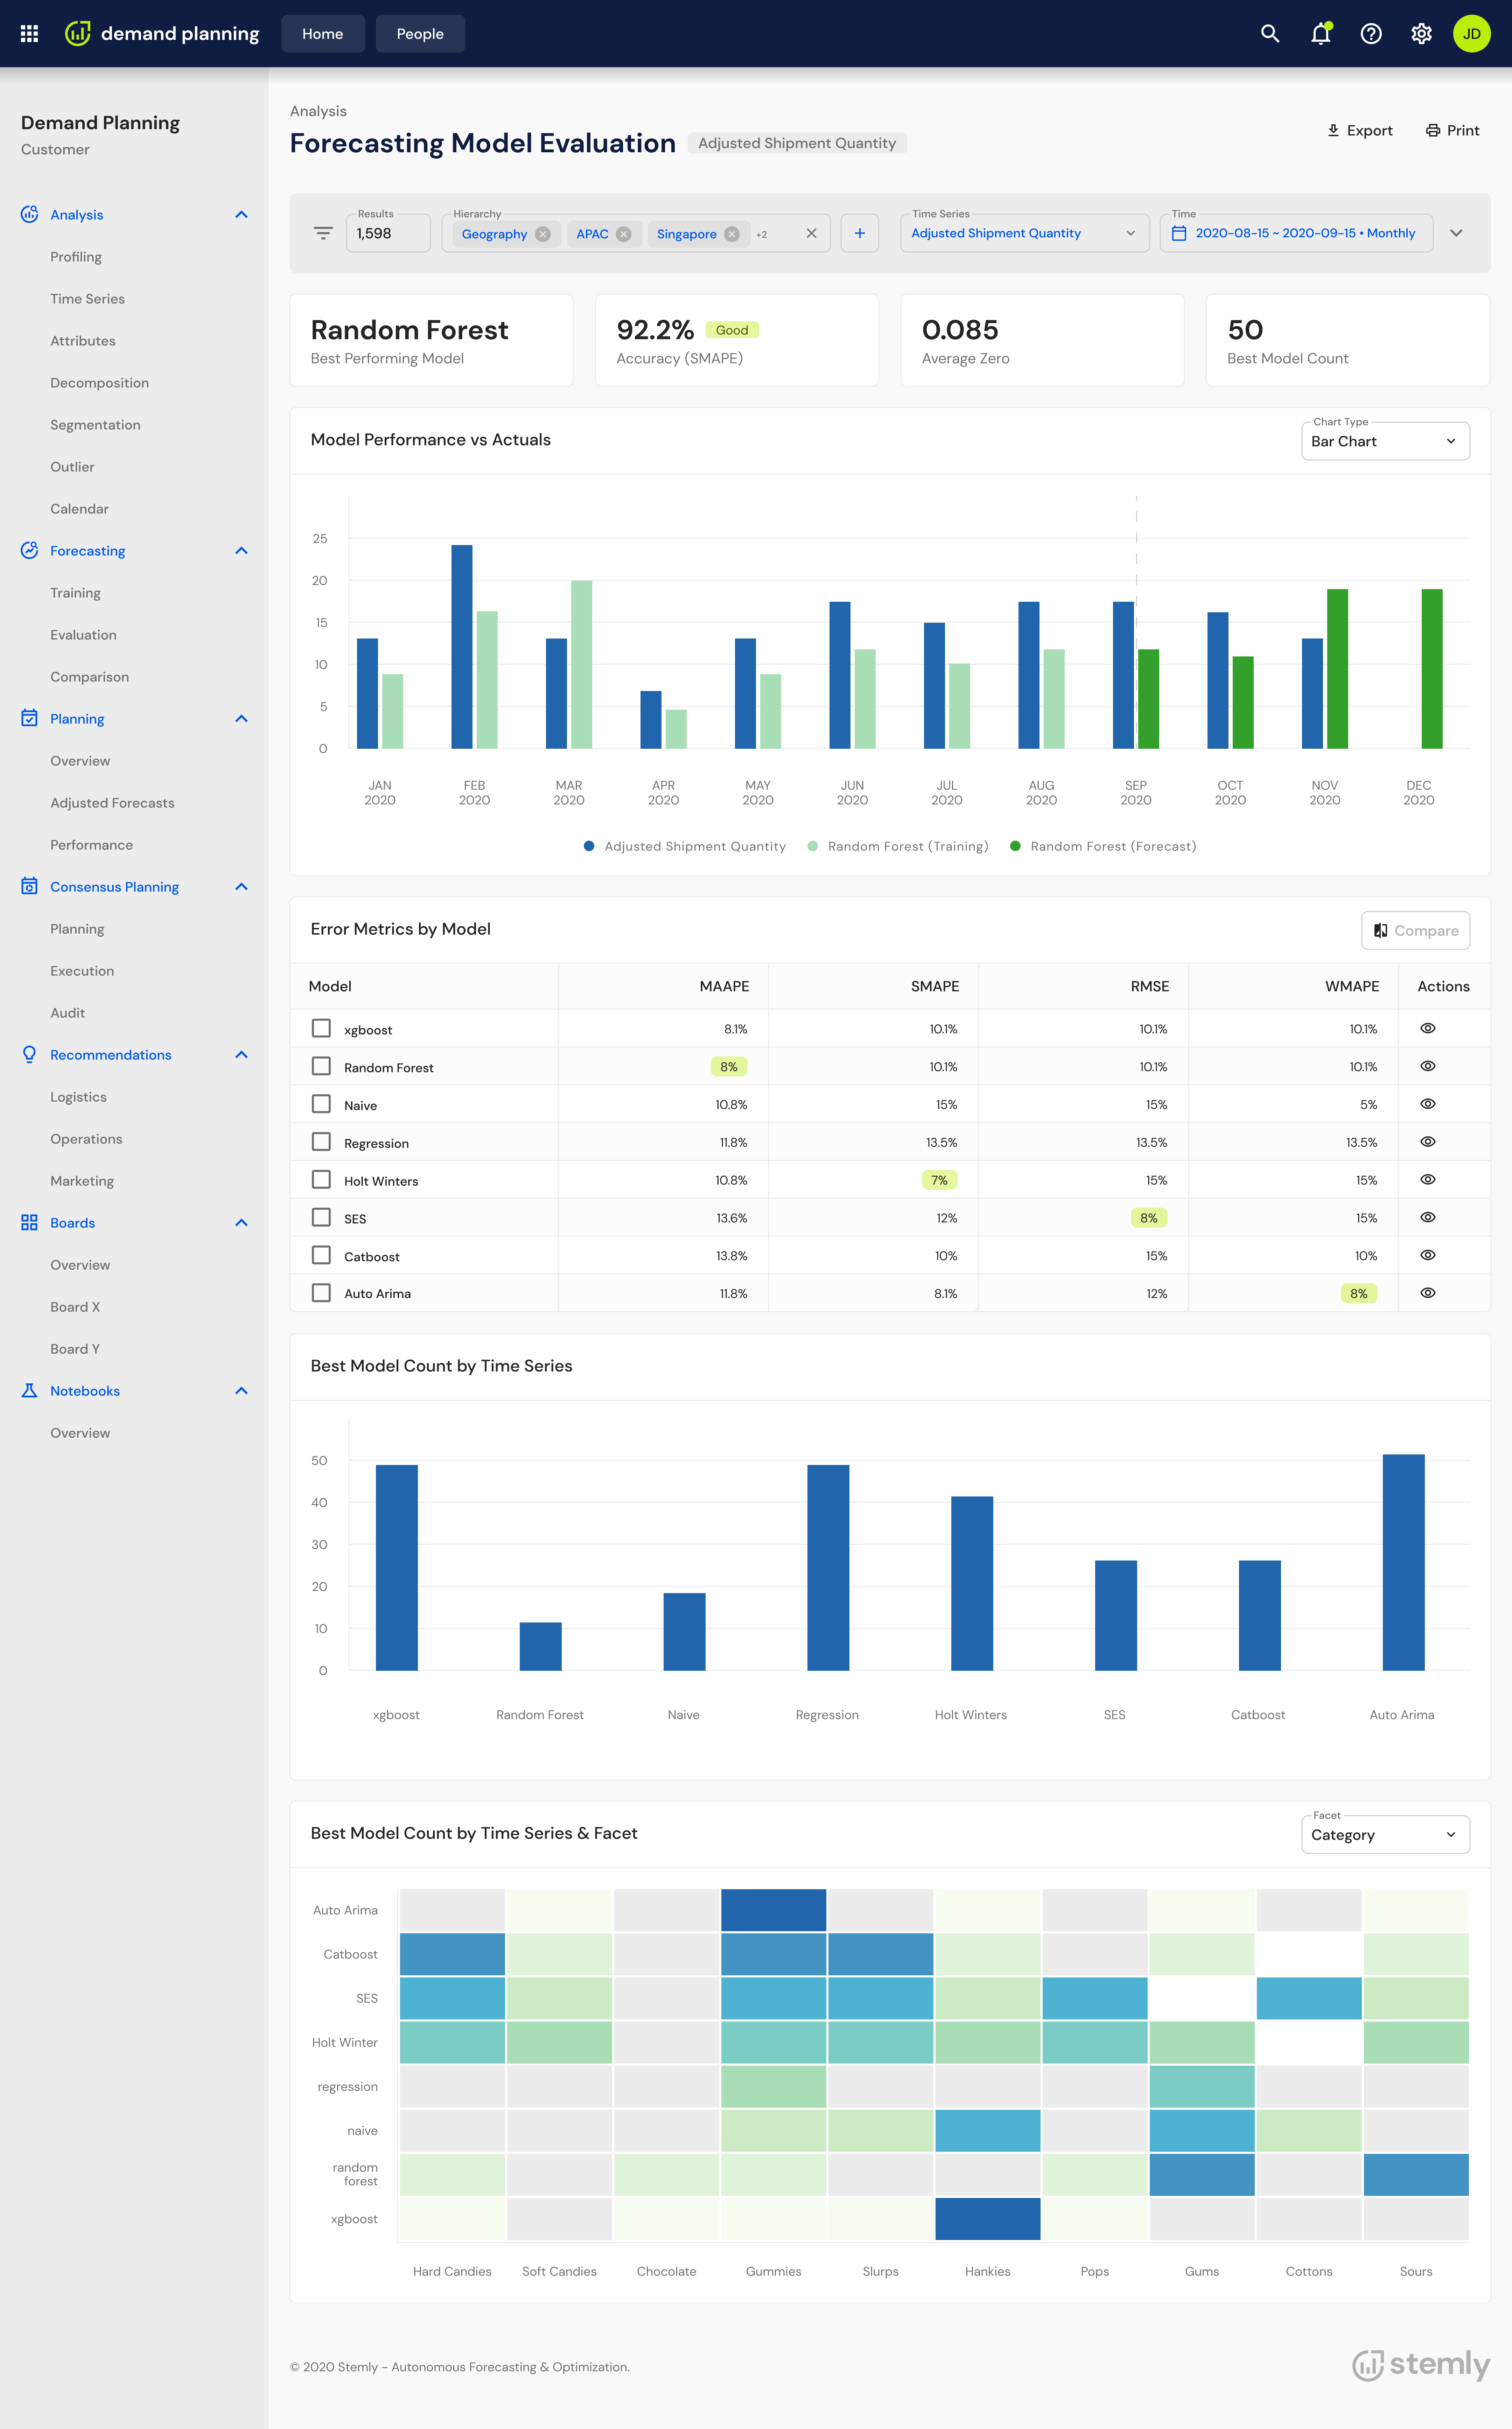1512x2429 pixels.
Task: Collapse the Planning sidebar section
Action: (241, 719)
